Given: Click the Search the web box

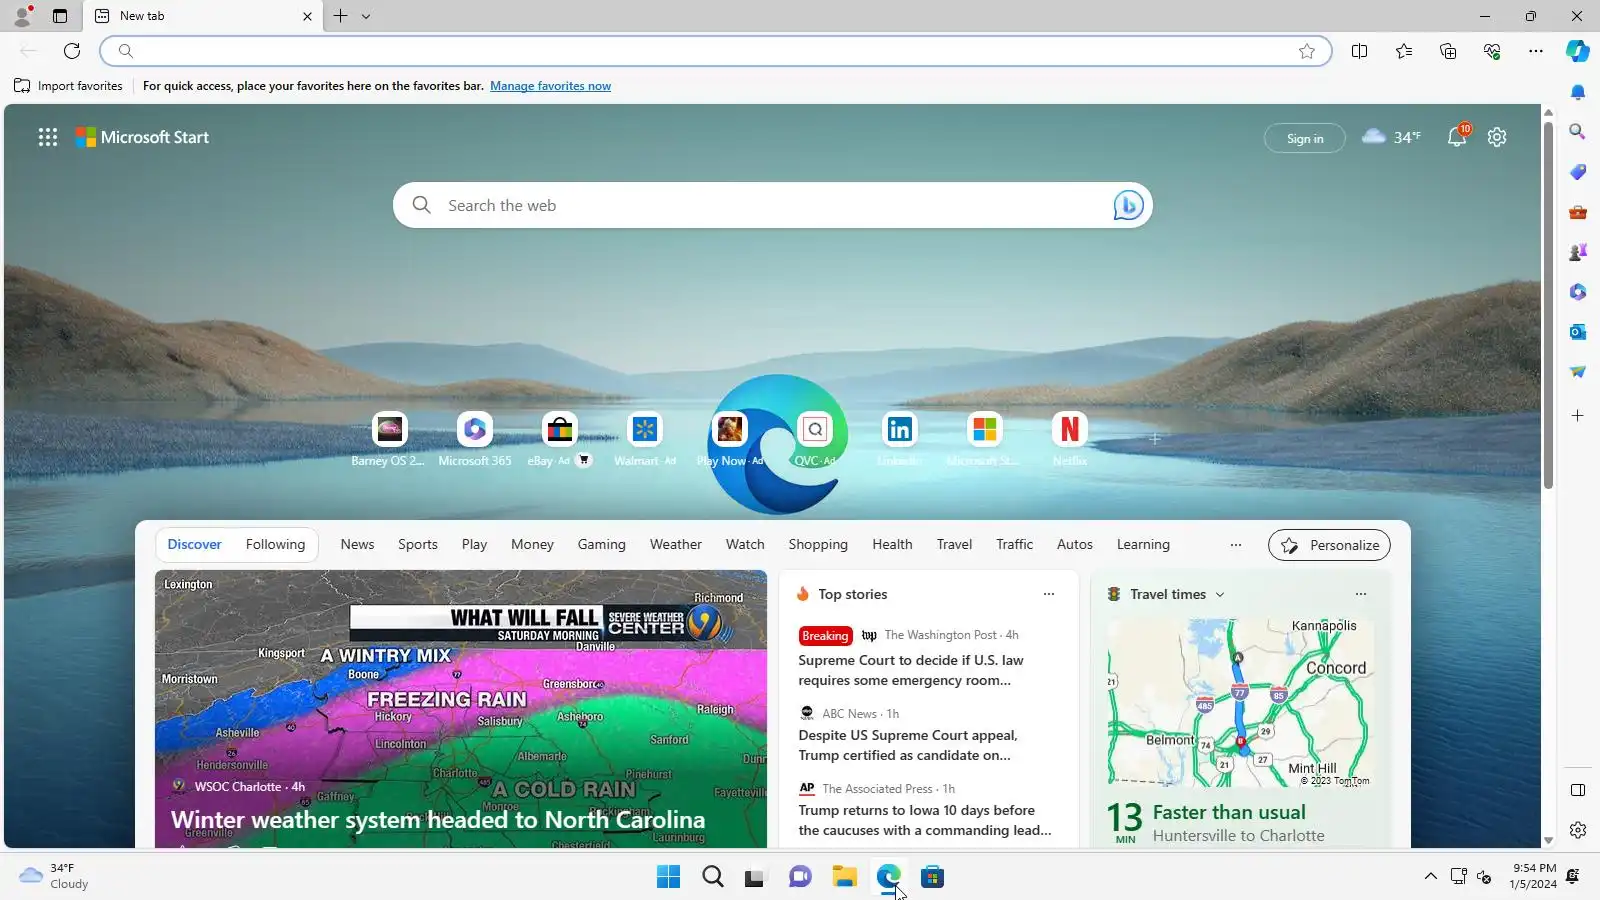Looking at the screenshot, I should pyautogui.click(x=773, y=205).
